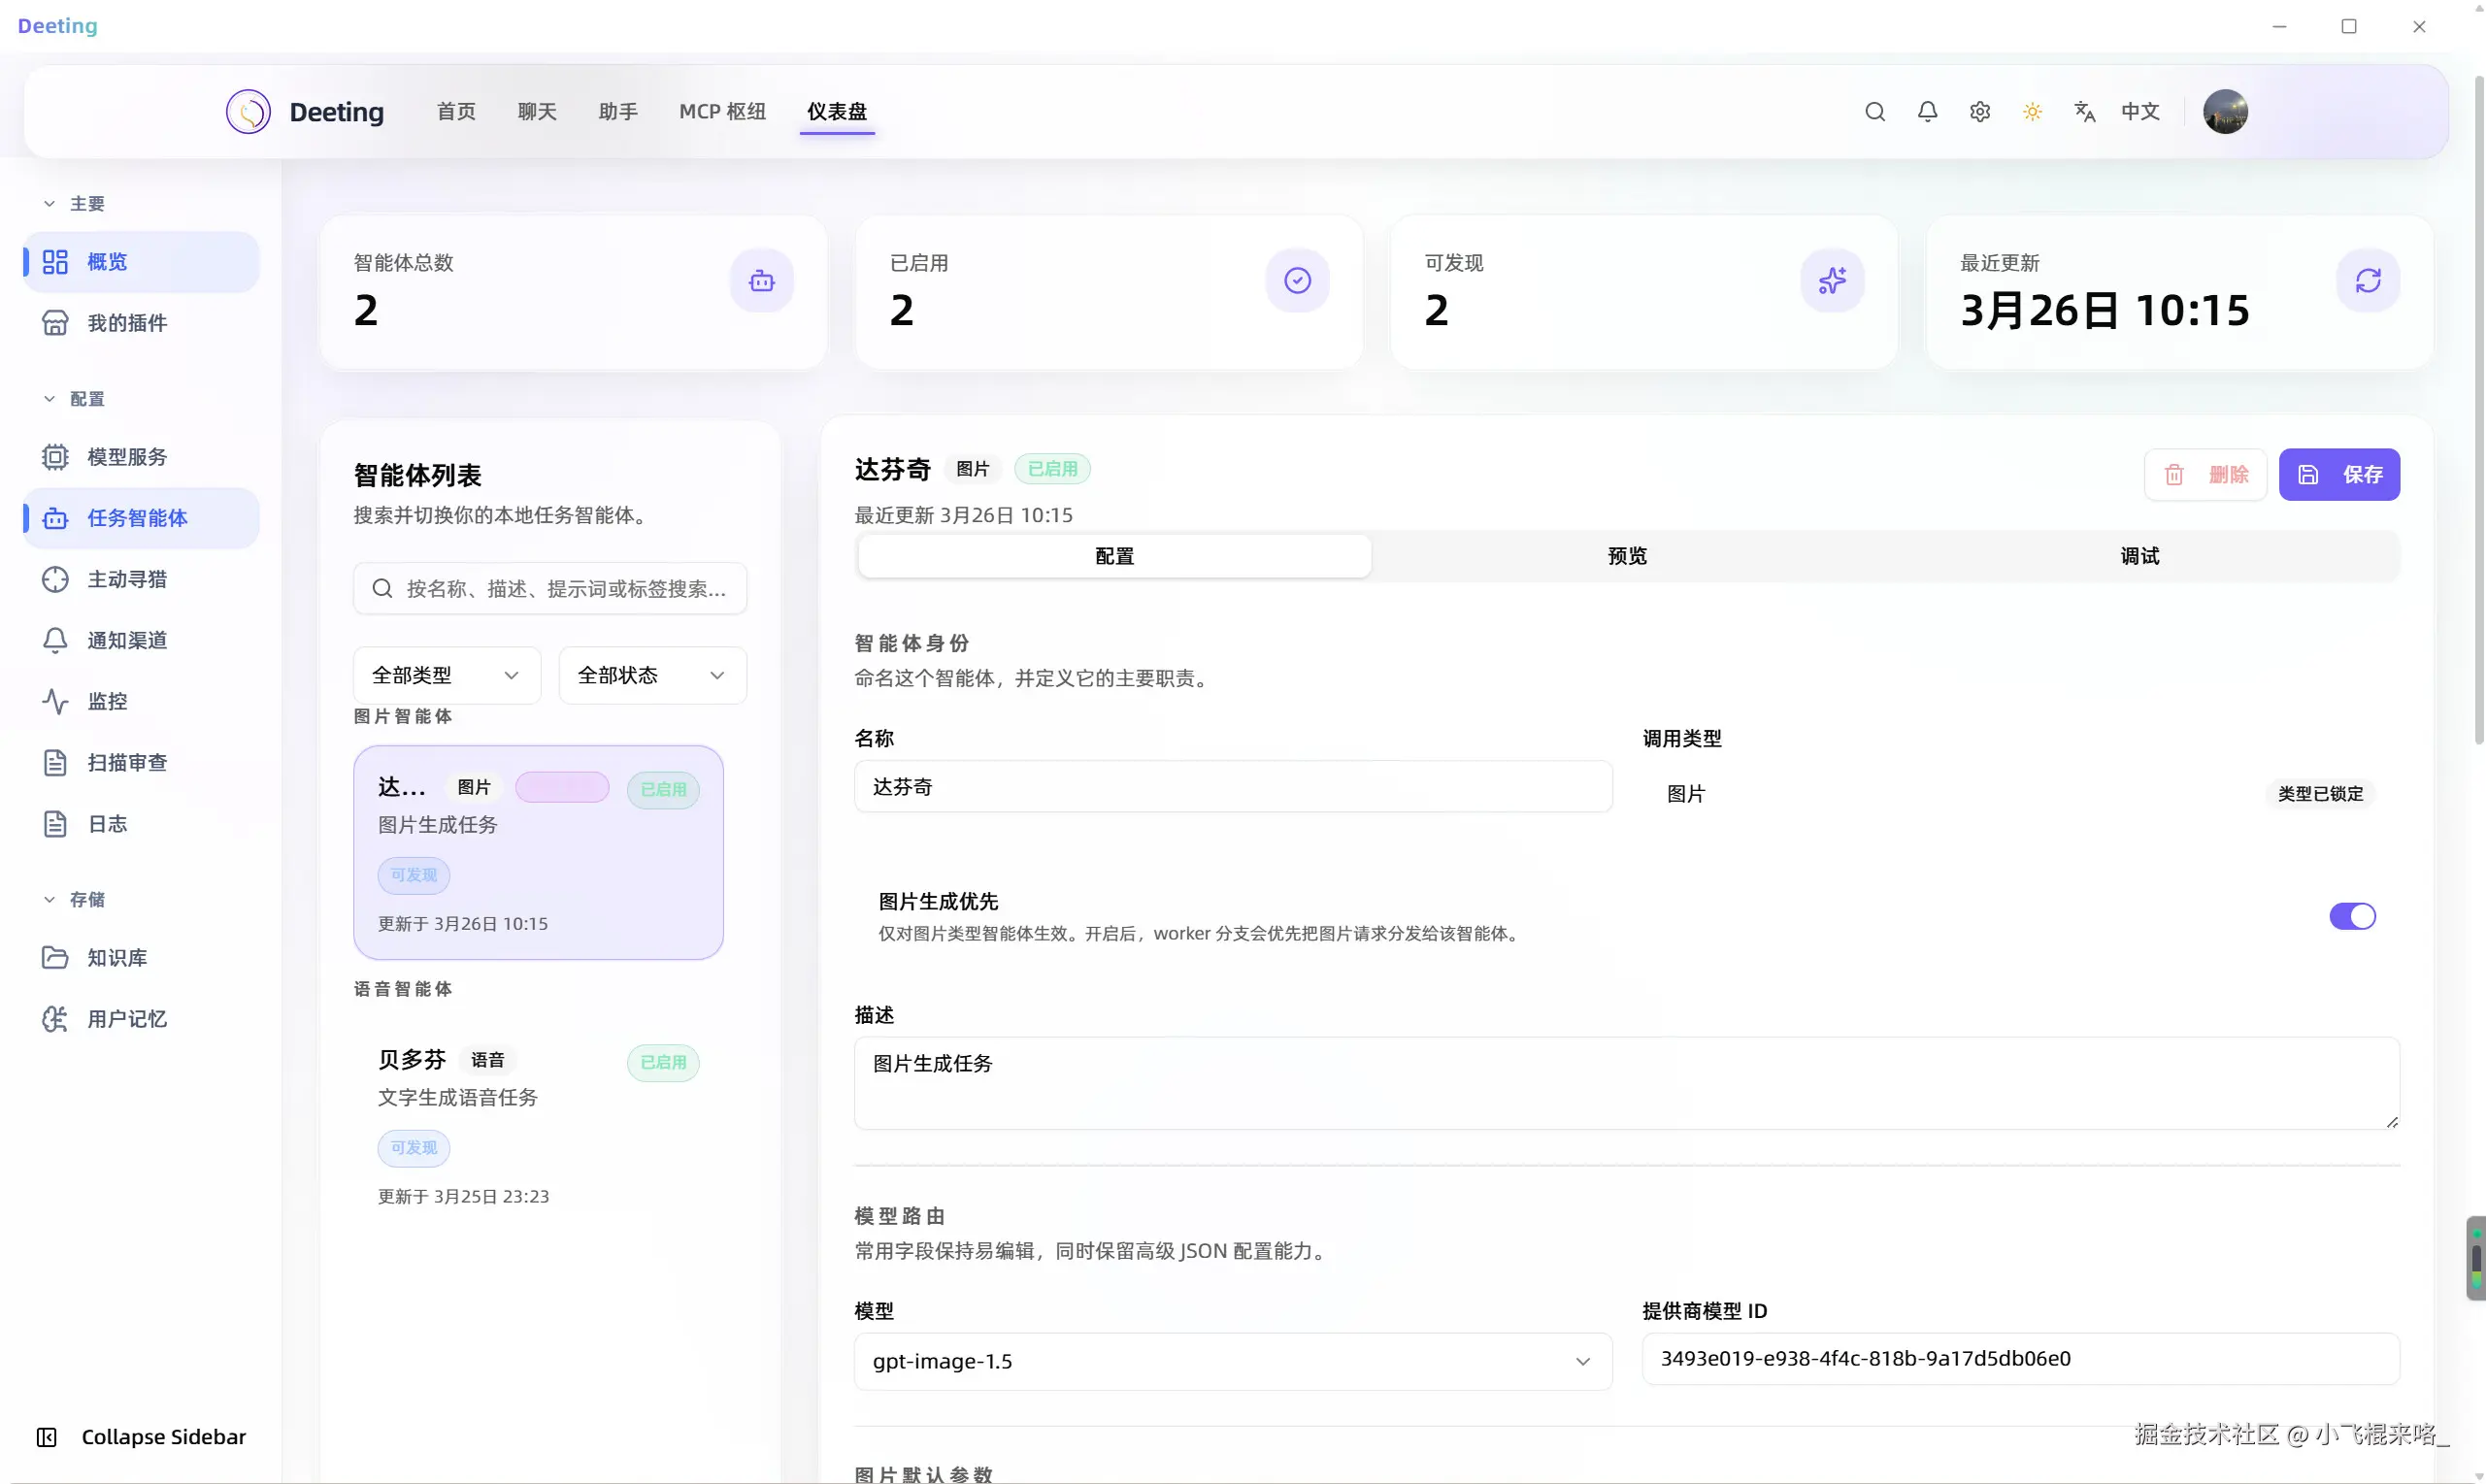Open 用户记忆 in the sidebar
This screenshot has width=2486, height=1484.
127,1018
